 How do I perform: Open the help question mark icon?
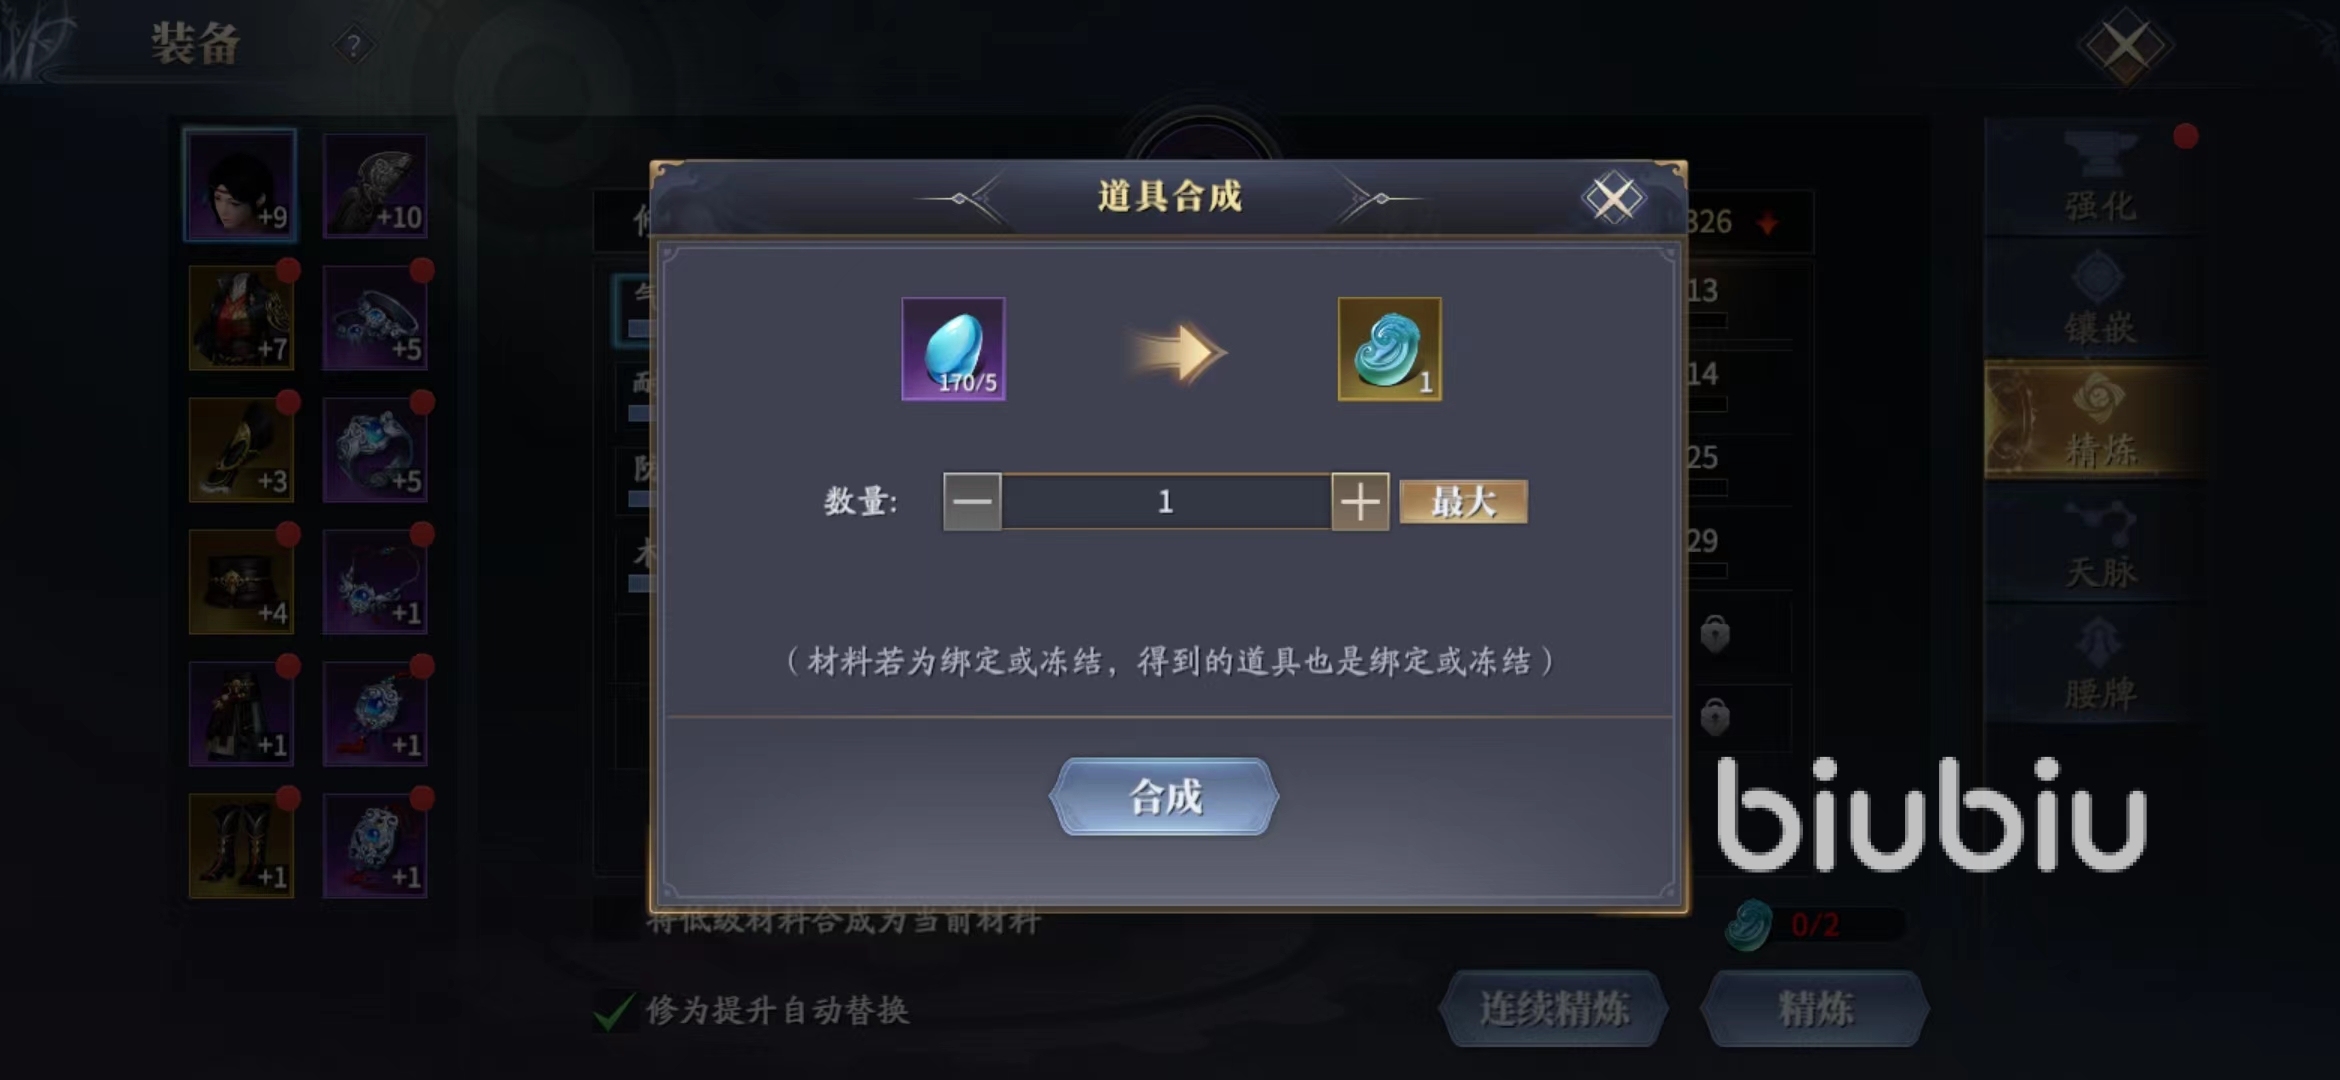353,45
